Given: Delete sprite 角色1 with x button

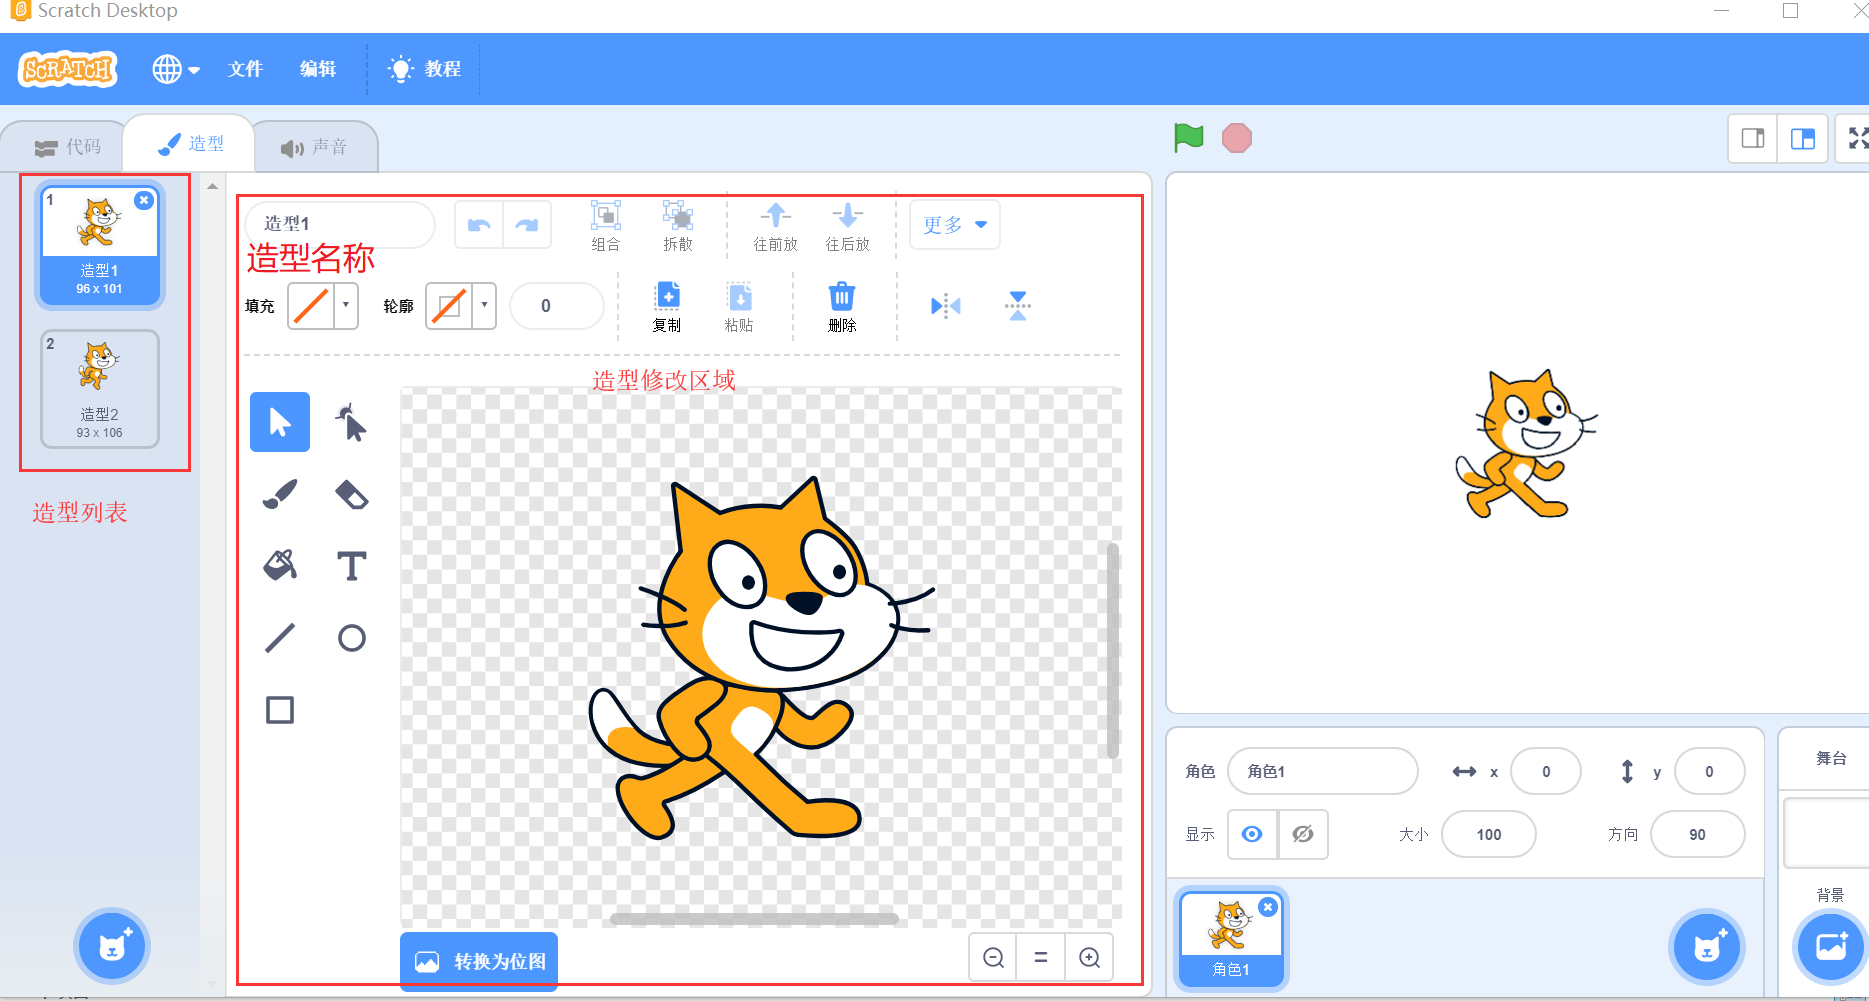Looking at the screenshot, I should point(1268,907).
